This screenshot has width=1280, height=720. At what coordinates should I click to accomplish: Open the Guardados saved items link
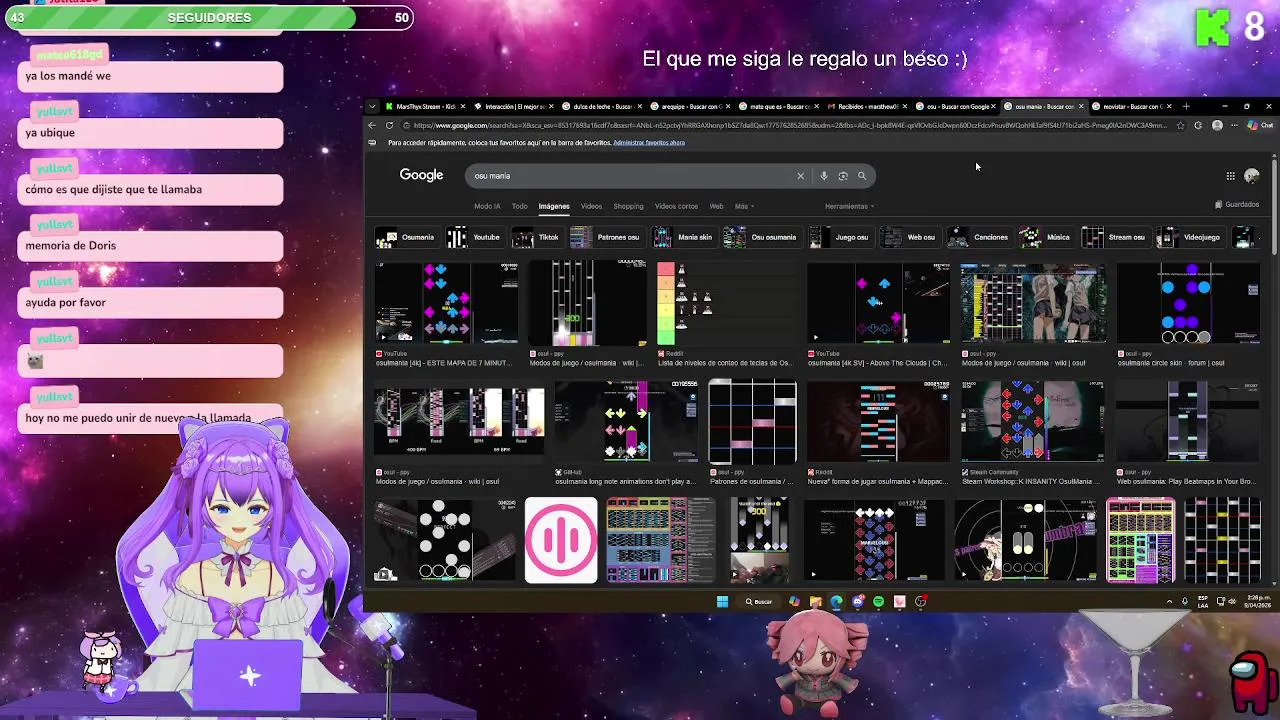click(x=1237, y=204)
